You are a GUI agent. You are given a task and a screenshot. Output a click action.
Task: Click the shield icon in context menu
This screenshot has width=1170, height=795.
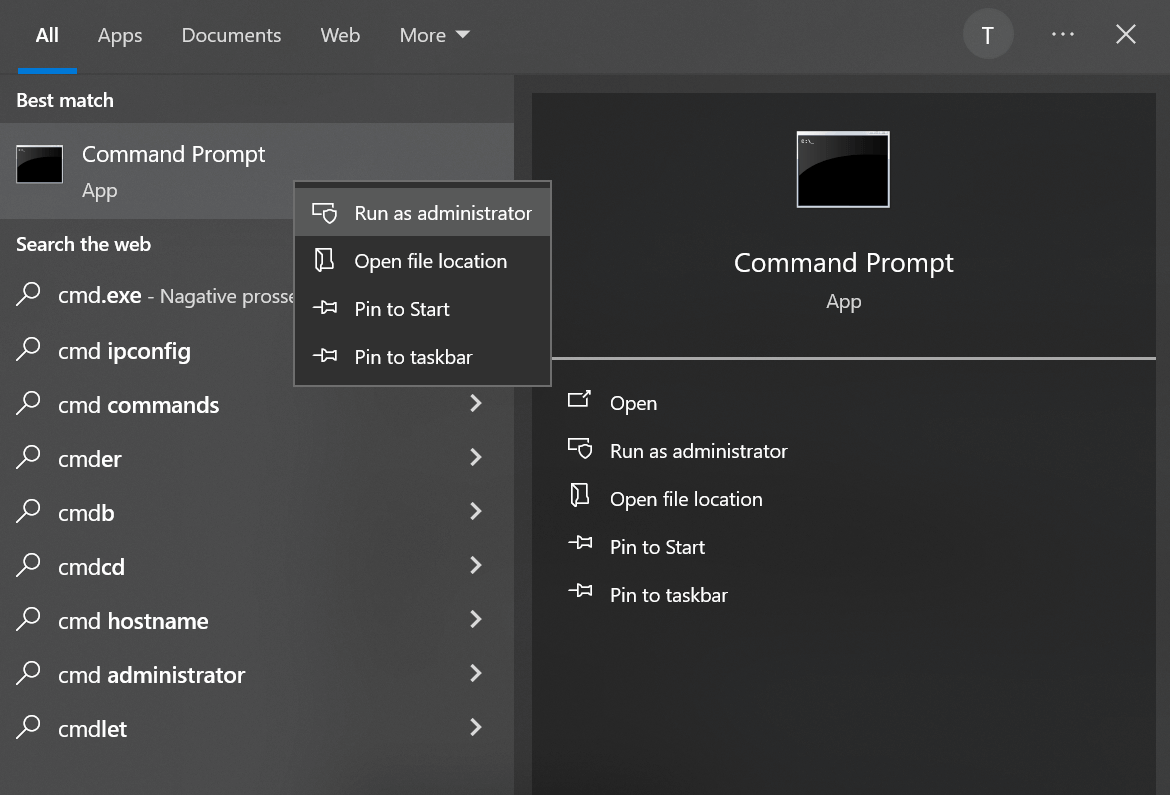pyautogui.click(x=325, y=213)
